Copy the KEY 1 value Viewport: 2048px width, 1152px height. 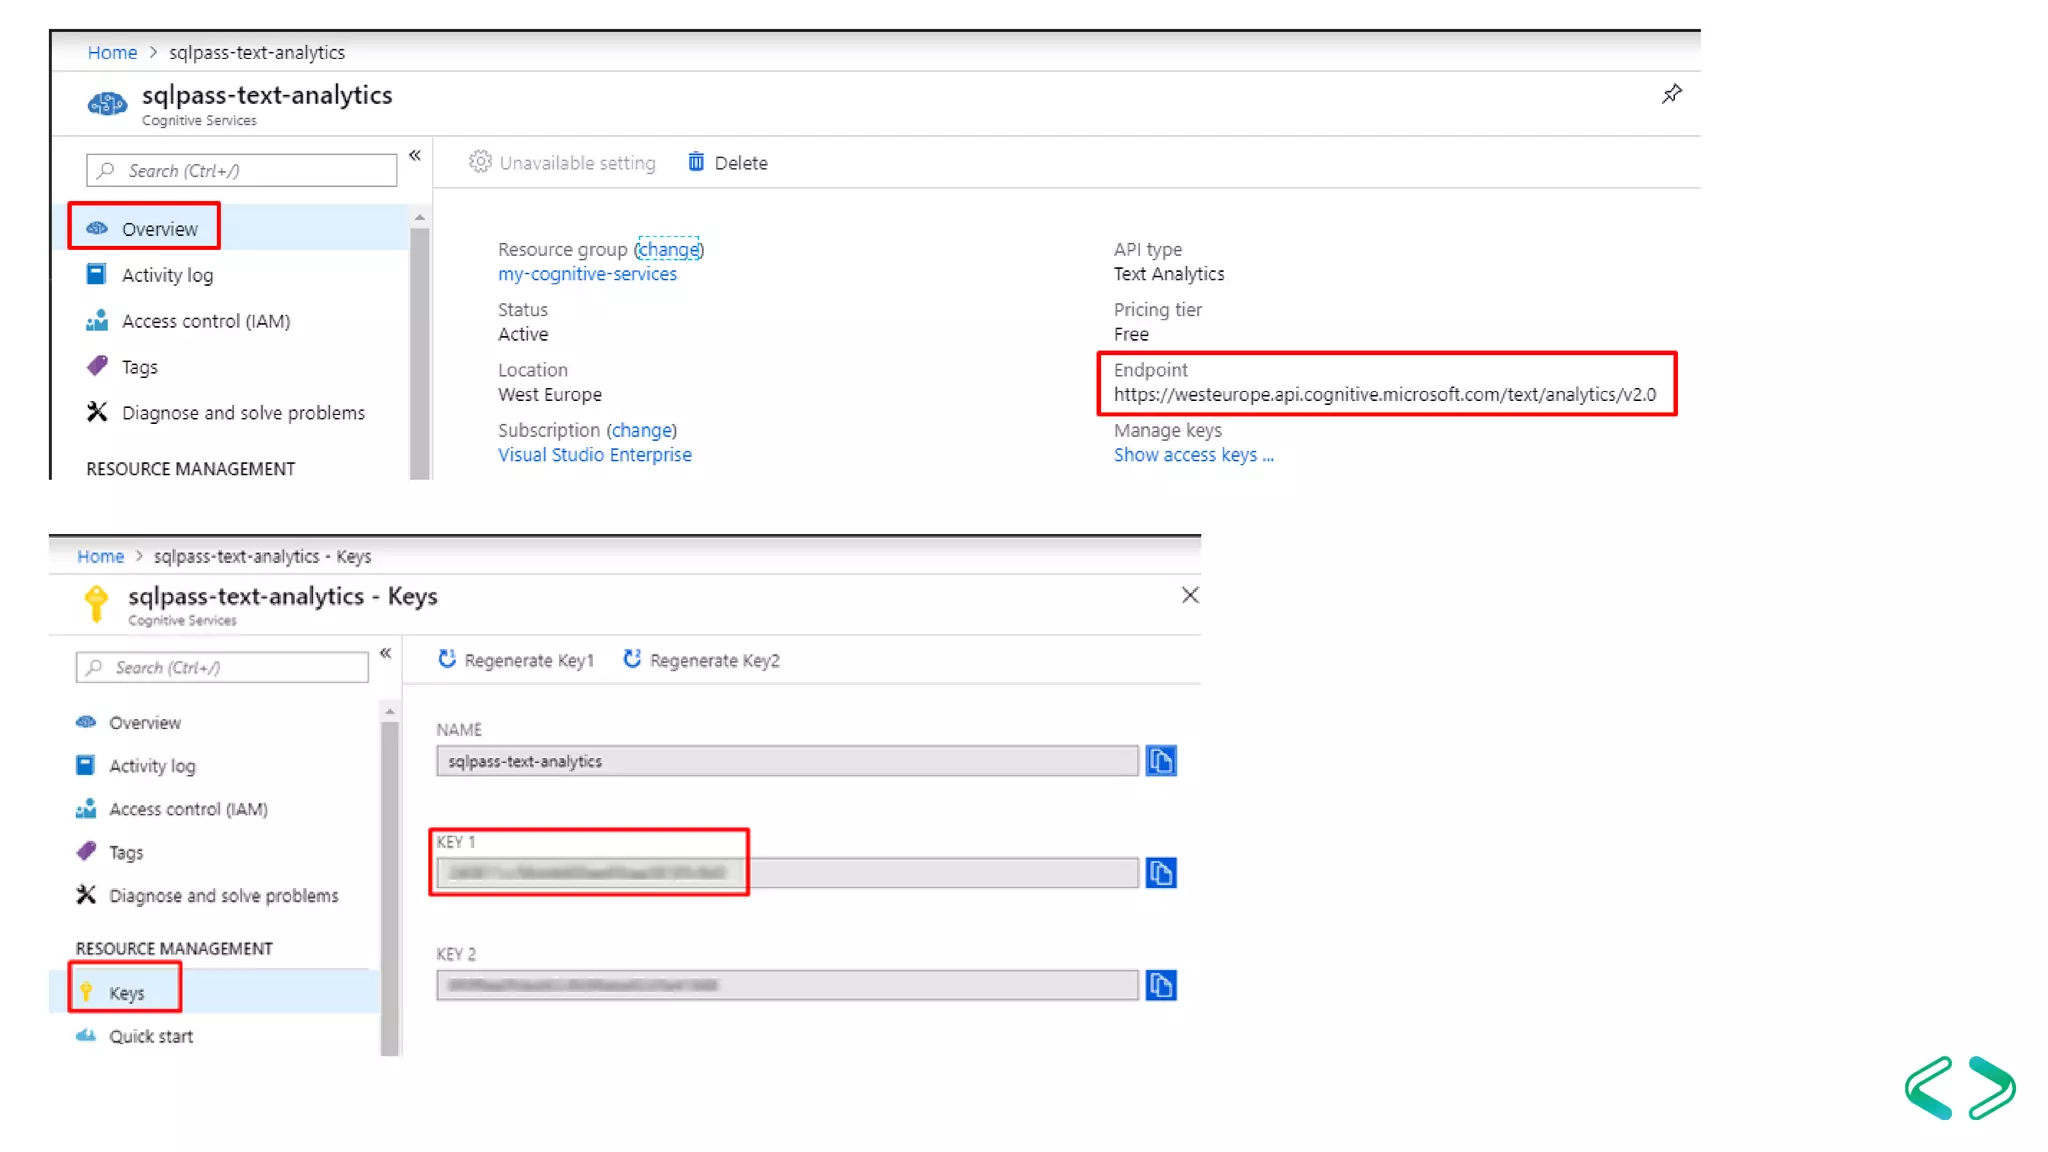pyautogui.click(x=1160, y=873)
